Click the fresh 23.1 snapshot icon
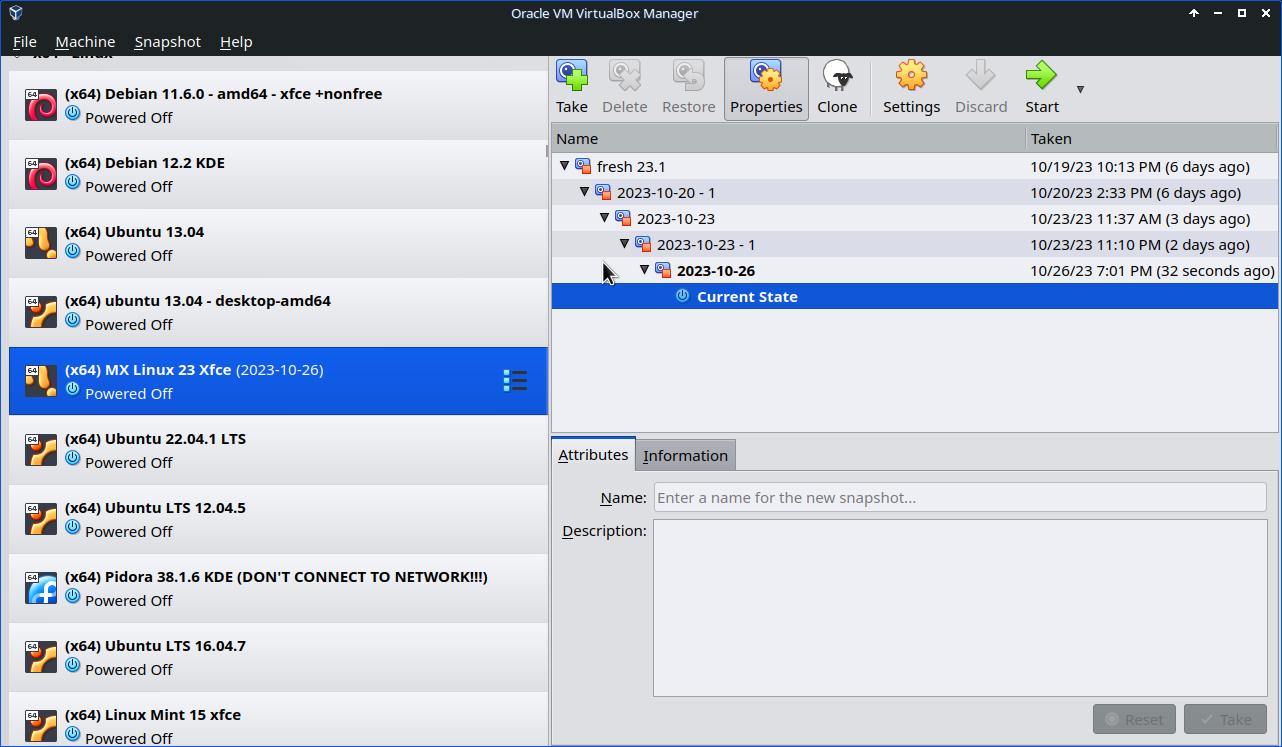The image size is (1282, 747). (x=583, y=166)
